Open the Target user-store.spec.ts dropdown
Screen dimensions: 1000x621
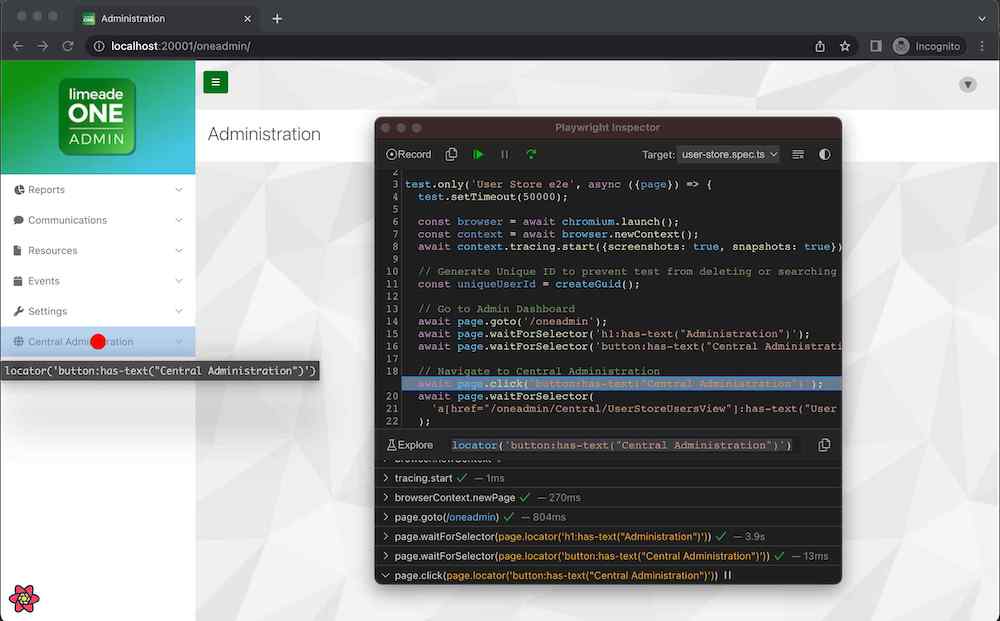click(x=729, y=155)
